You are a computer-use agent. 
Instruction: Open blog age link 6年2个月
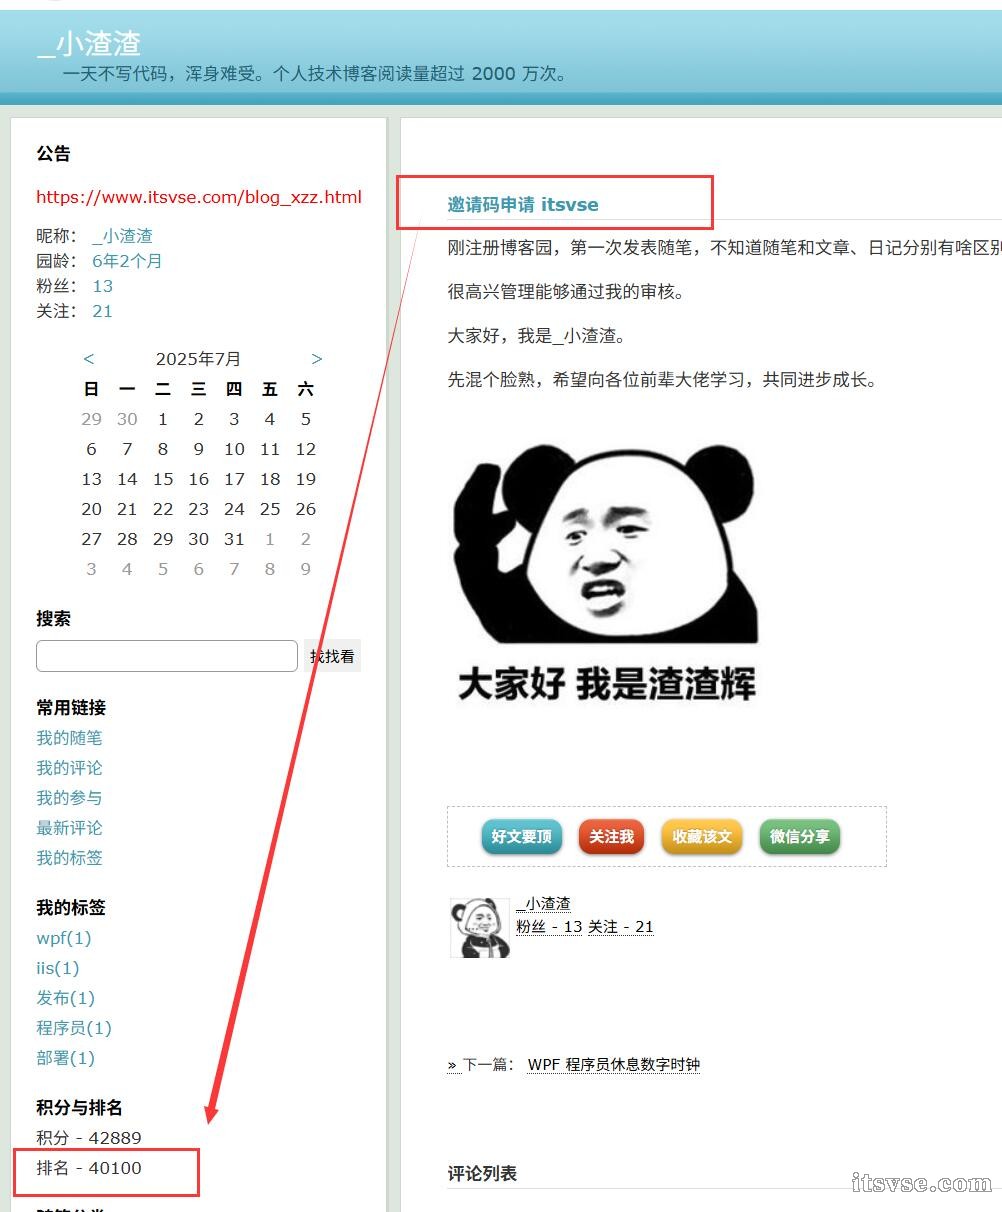pos(127,261)
